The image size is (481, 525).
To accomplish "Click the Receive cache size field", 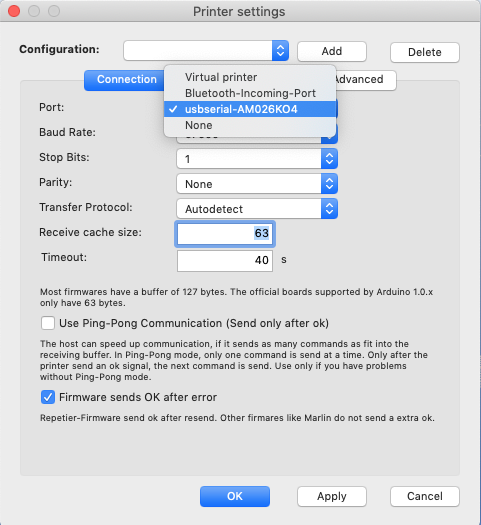I will [x=225, y=233].
